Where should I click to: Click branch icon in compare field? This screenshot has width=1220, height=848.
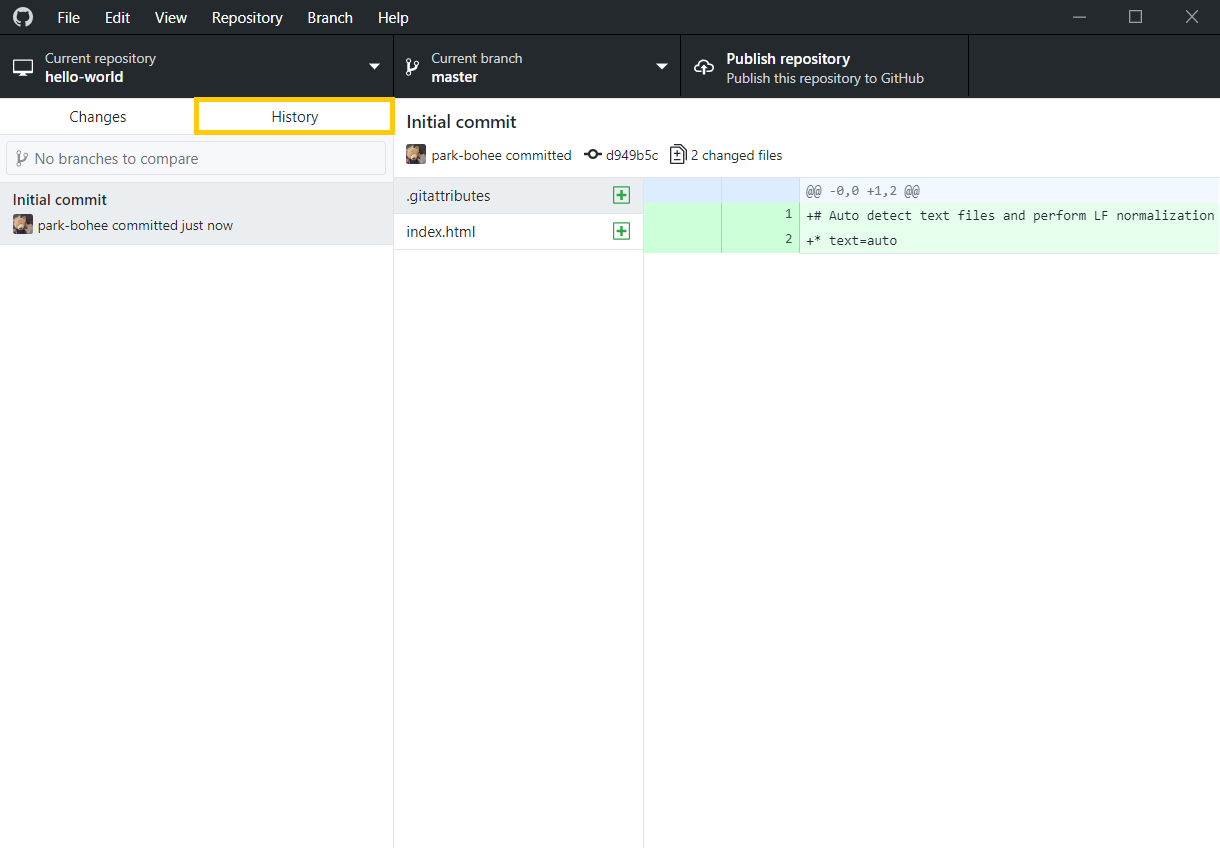(x=21, y=158)
